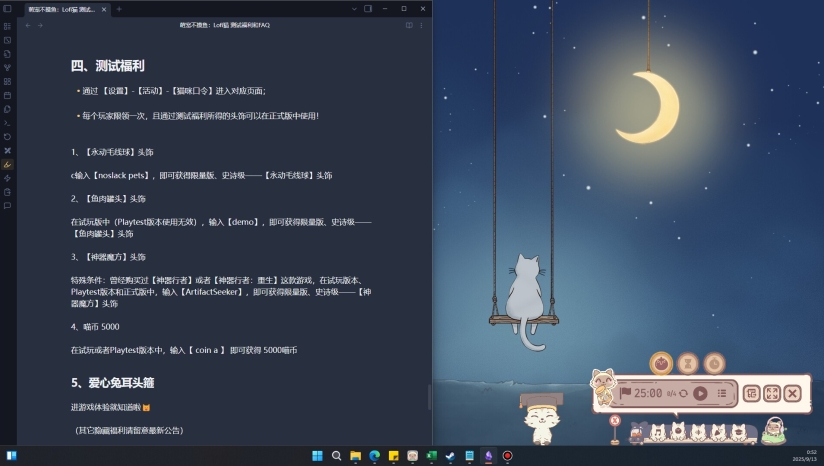The width and height of the screenshot is (824, 466).
Task: Click the music note cat on bus
Action: (657, 432)
